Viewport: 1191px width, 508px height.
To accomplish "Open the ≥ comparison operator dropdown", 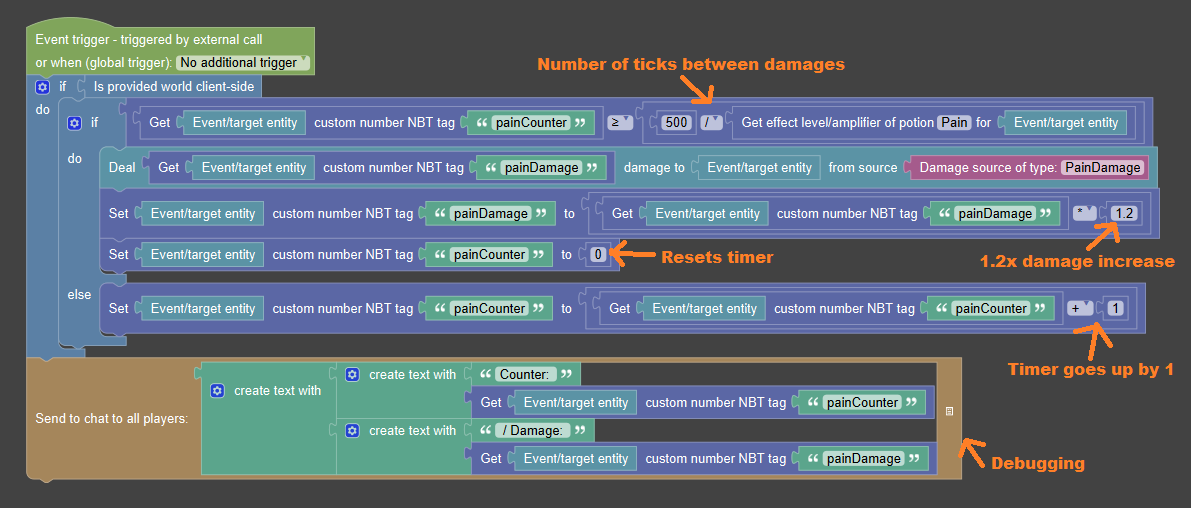I will [621, 122].
